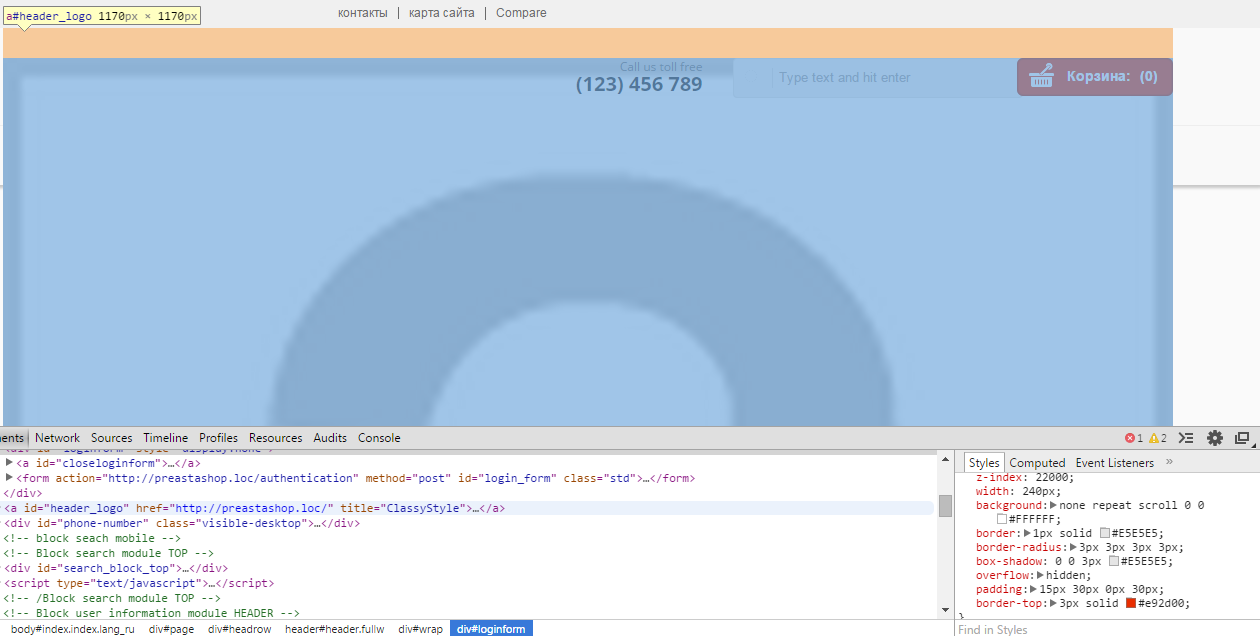Viewport: 1260px width, 636px height.
Task: Select the div#loginform breadcrumb
Action: 491,629
